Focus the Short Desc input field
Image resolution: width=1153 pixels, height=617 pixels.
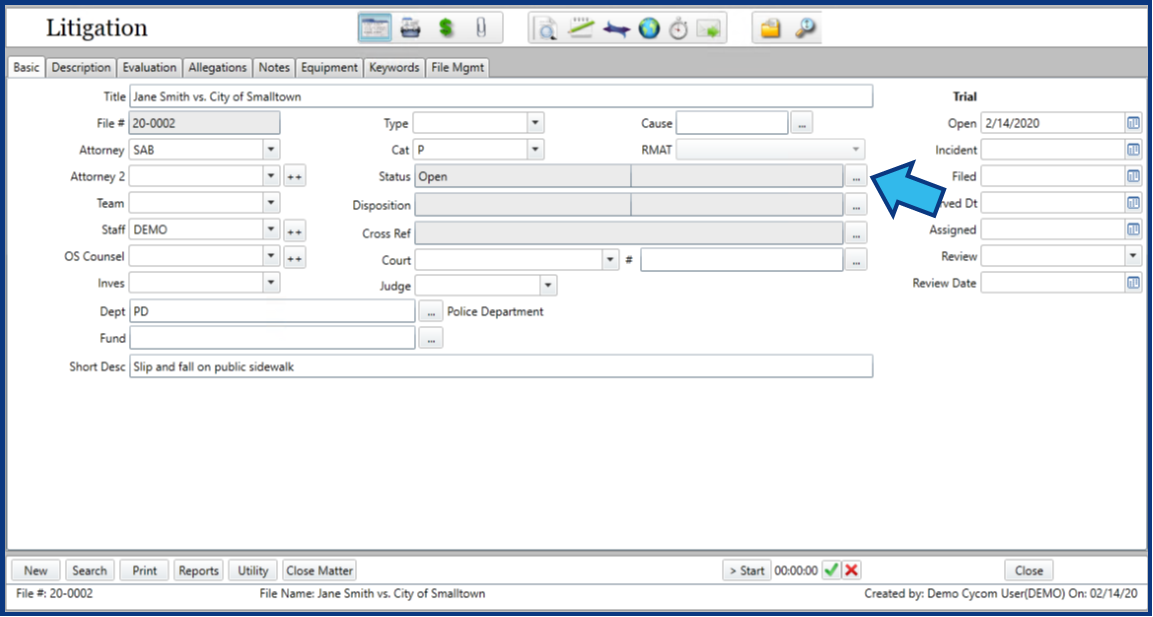[x=501, y=366]
